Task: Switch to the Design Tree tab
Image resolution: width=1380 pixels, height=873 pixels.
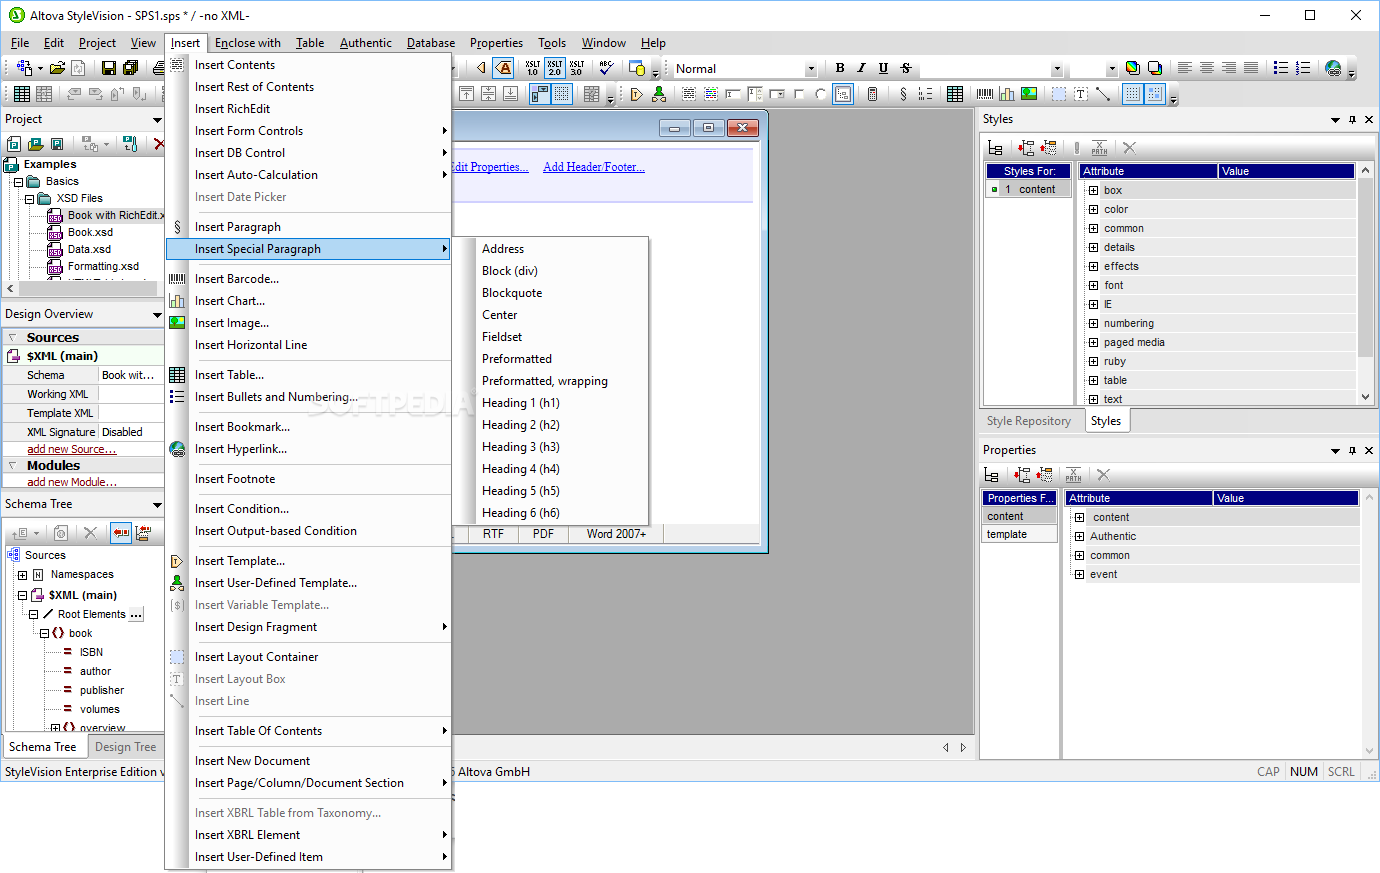Action: pyautogui.click(x=125, y=747)
